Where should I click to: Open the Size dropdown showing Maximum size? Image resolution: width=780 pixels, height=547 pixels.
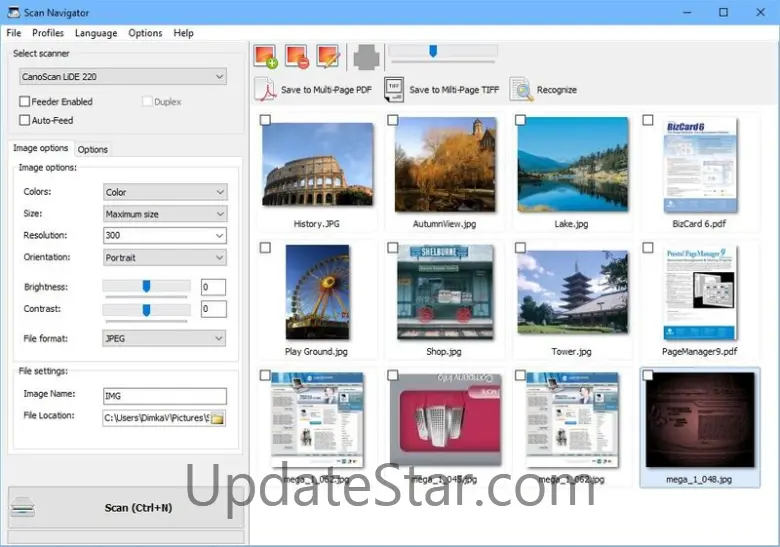[165, 214]
